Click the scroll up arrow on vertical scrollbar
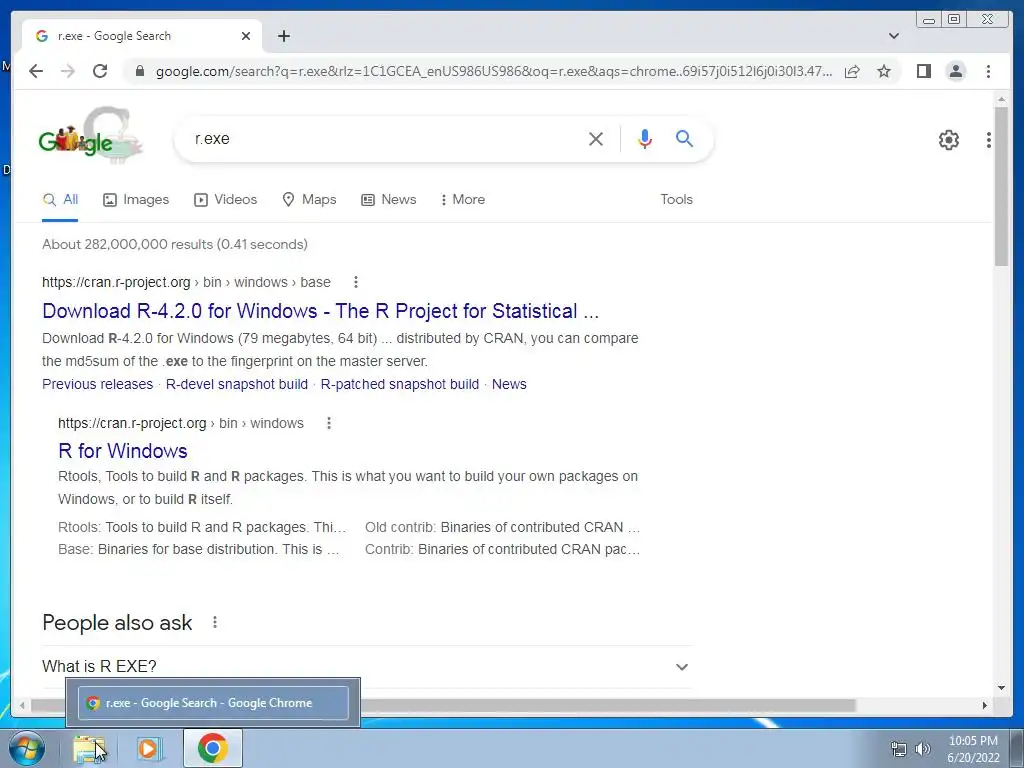The image size is (1024, 768). (1001, 99)
